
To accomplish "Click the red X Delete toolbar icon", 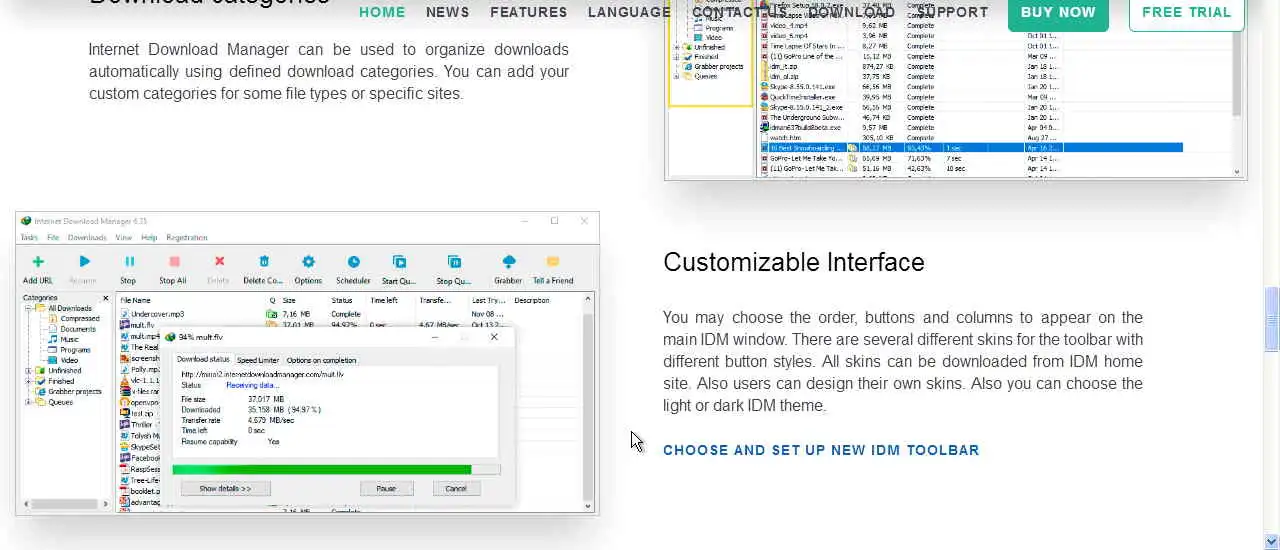I will point(219,262).
